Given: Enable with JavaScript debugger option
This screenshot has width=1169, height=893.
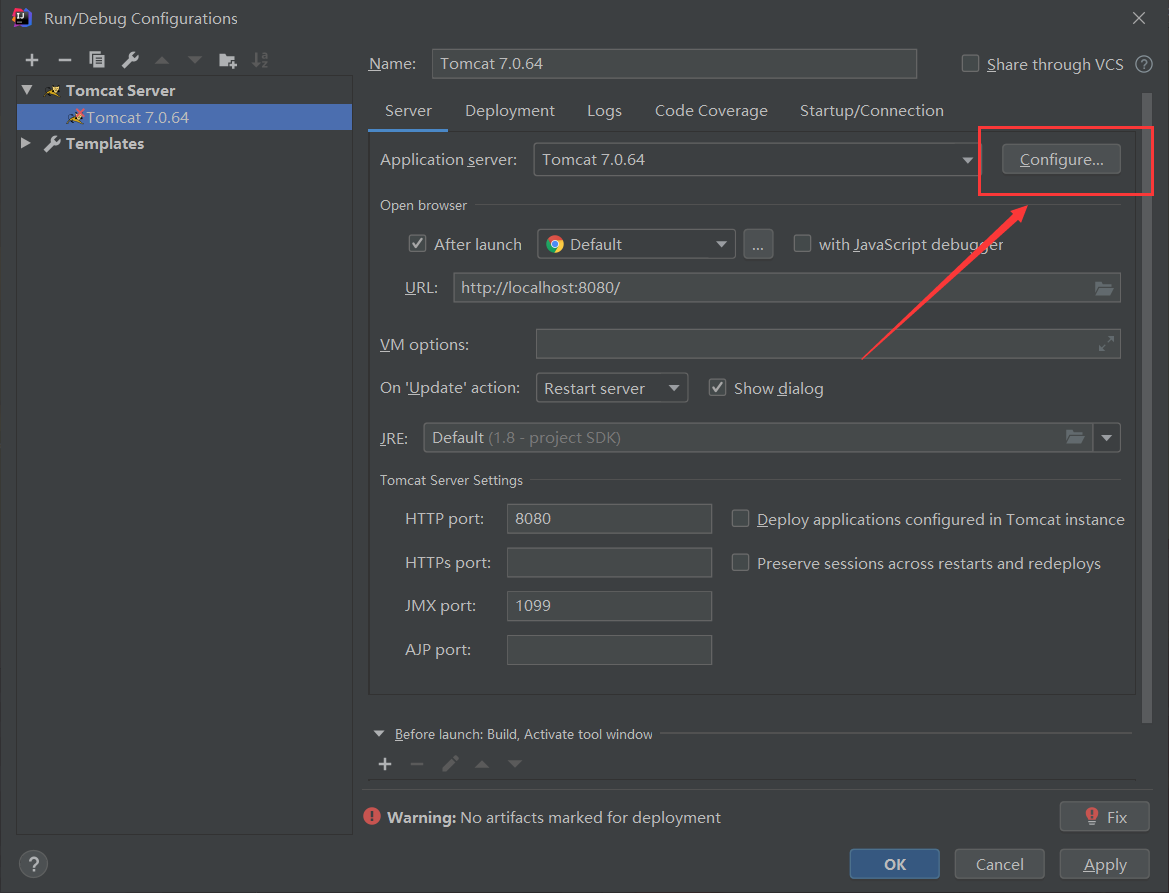Looking at the screenshot, I should pyautogui.click(x=802, y=244).
